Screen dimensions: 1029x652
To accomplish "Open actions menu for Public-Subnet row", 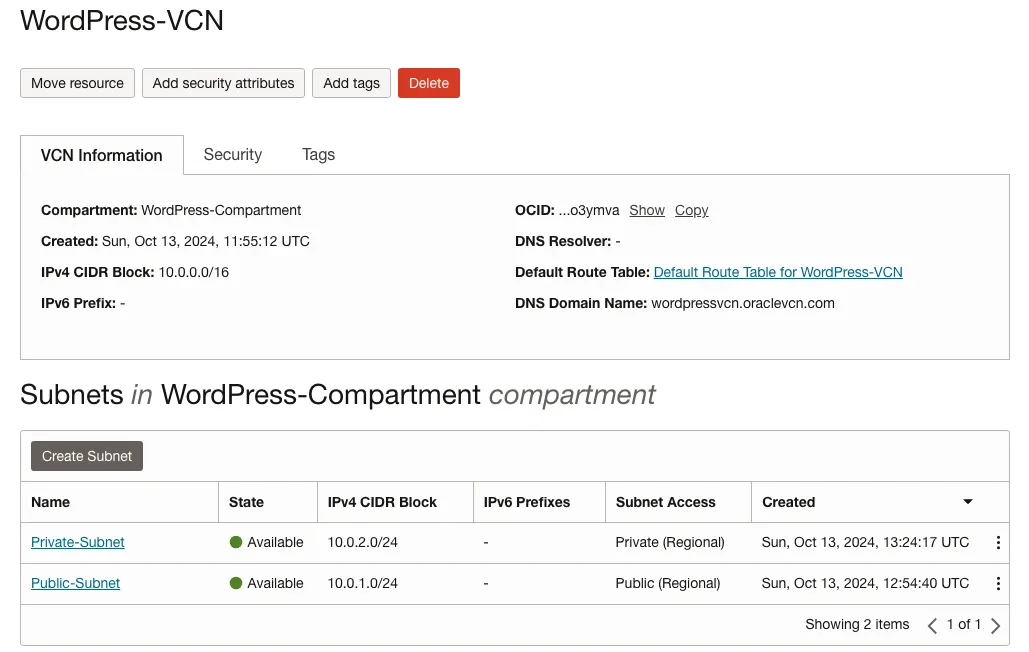I will click(997, 583).
